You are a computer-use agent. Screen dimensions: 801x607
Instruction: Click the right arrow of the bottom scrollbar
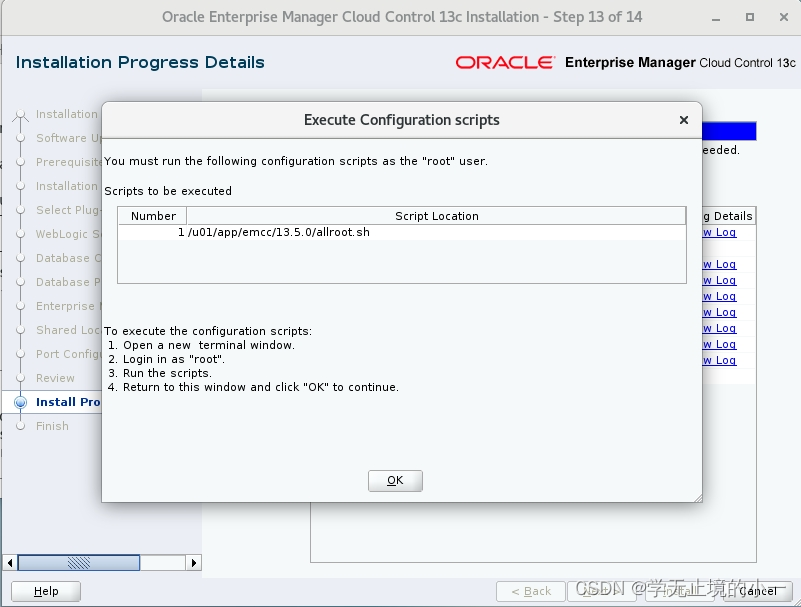(x=192, y=563)
